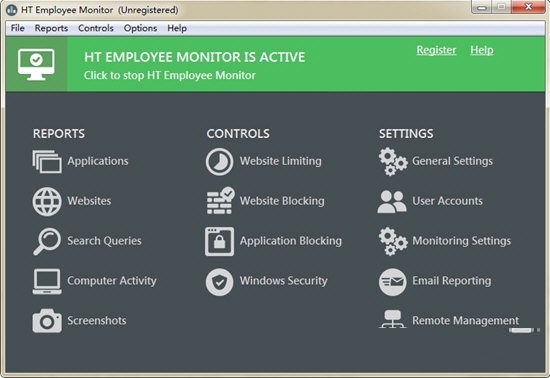Open the Screenshots camera icon
This screenshot has height=378, width=550.
click(47, 321)
